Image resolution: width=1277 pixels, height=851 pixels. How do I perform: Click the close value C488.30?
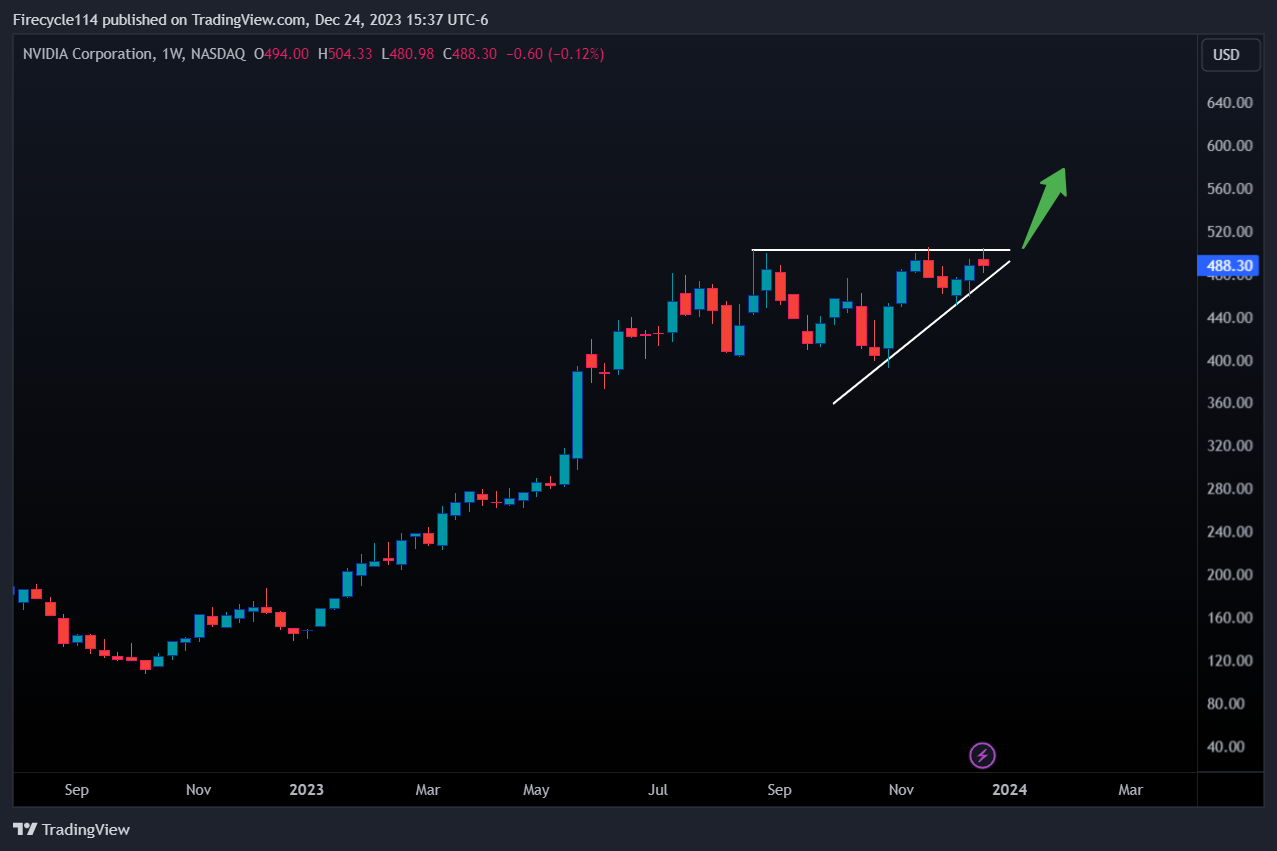tap(469, 54)
